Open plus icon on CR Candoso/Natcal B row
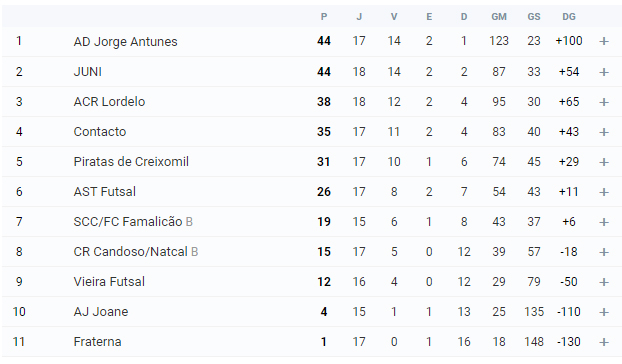 tap(604, 252)
